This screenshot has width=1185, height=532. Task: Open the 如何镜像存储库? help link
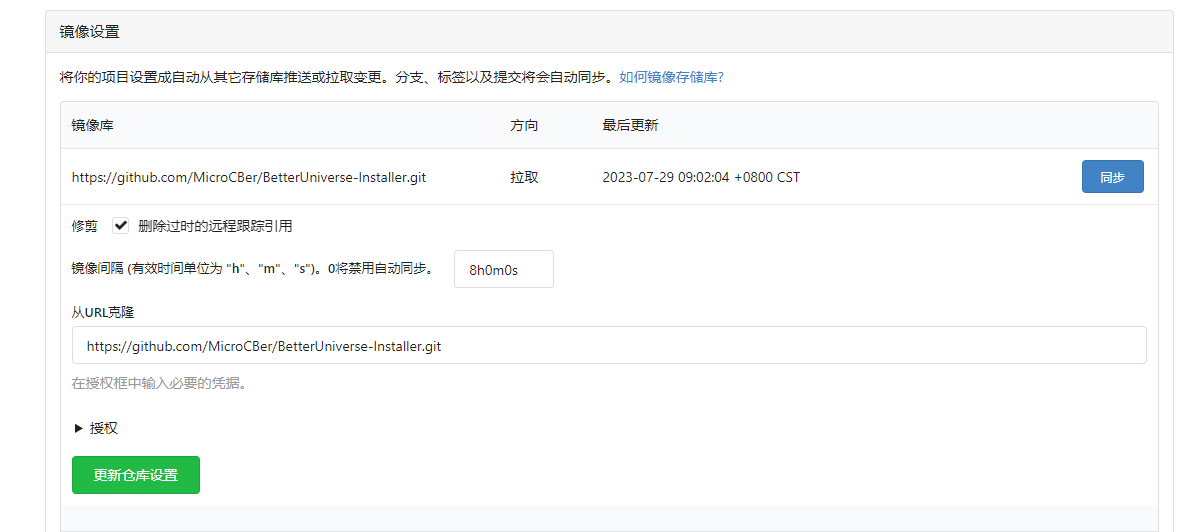pos(671,77)
